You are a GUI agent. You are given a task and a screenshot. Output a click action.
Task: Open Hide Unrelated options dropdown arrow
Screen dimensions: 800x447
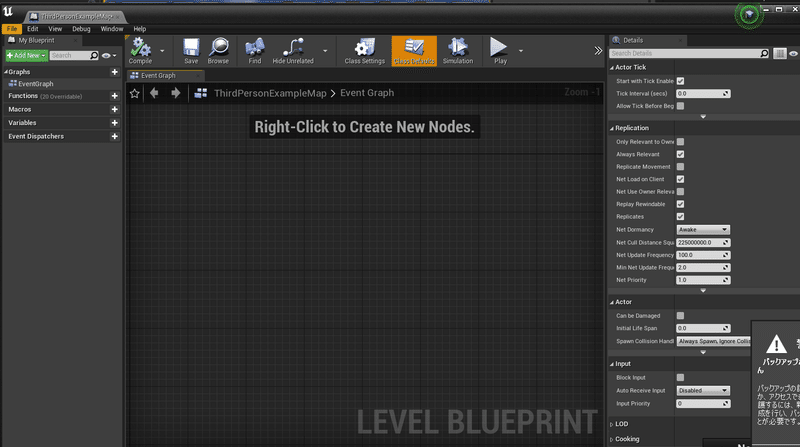[x=325, y=51]
